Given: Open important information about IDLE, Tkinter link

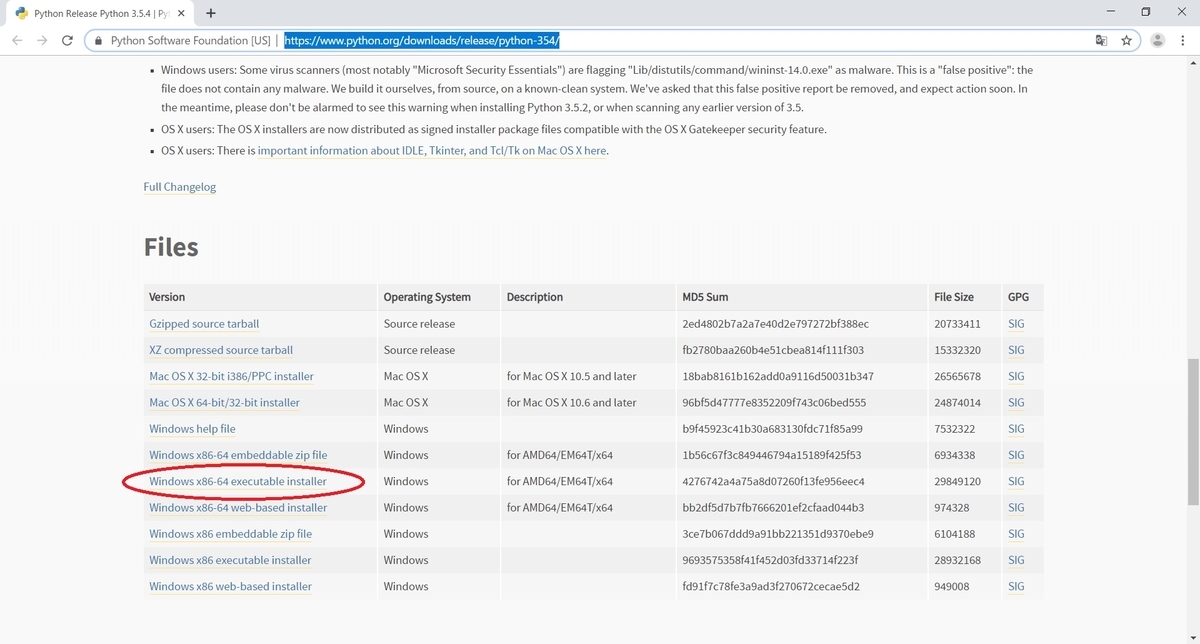Looking at the screenshot, I should coord(432,151).
